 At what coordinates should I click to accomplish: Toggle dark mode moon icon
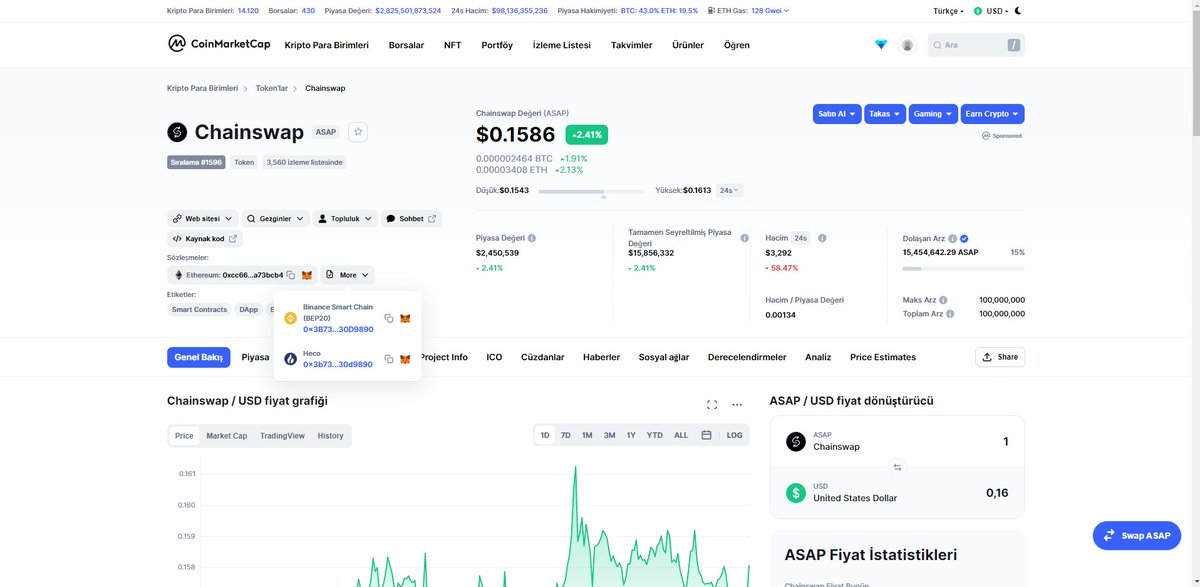[1018, 11]
